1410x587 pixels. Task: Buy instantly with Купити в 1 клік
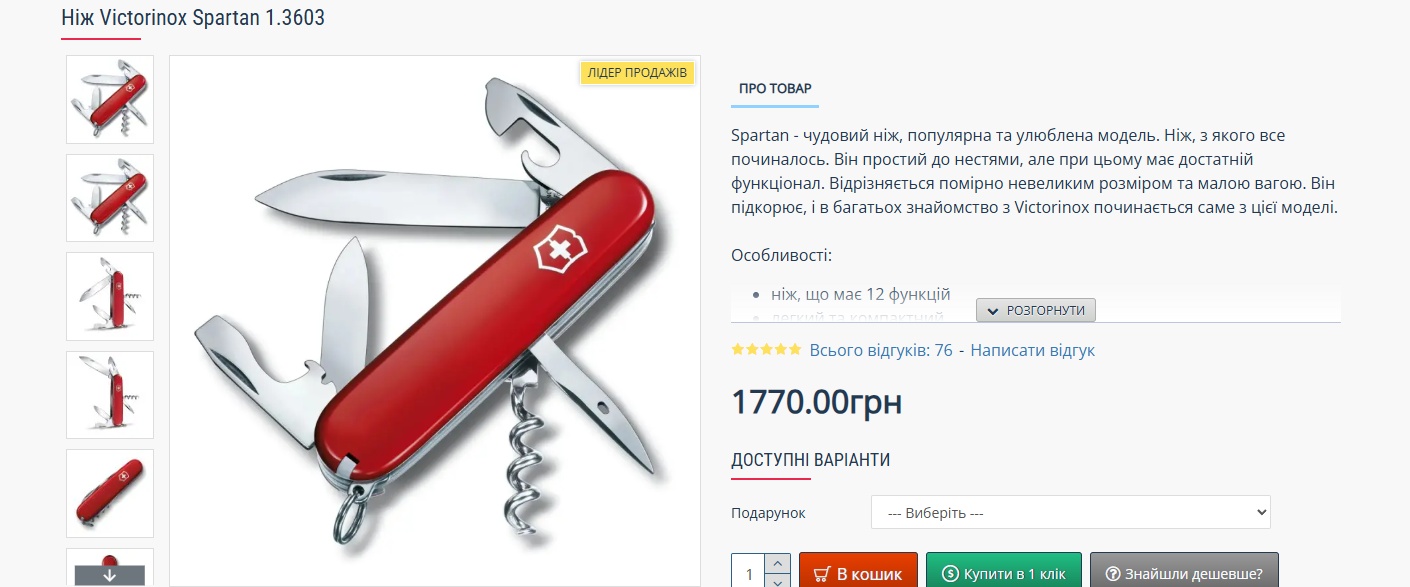tap(1004, 571)
